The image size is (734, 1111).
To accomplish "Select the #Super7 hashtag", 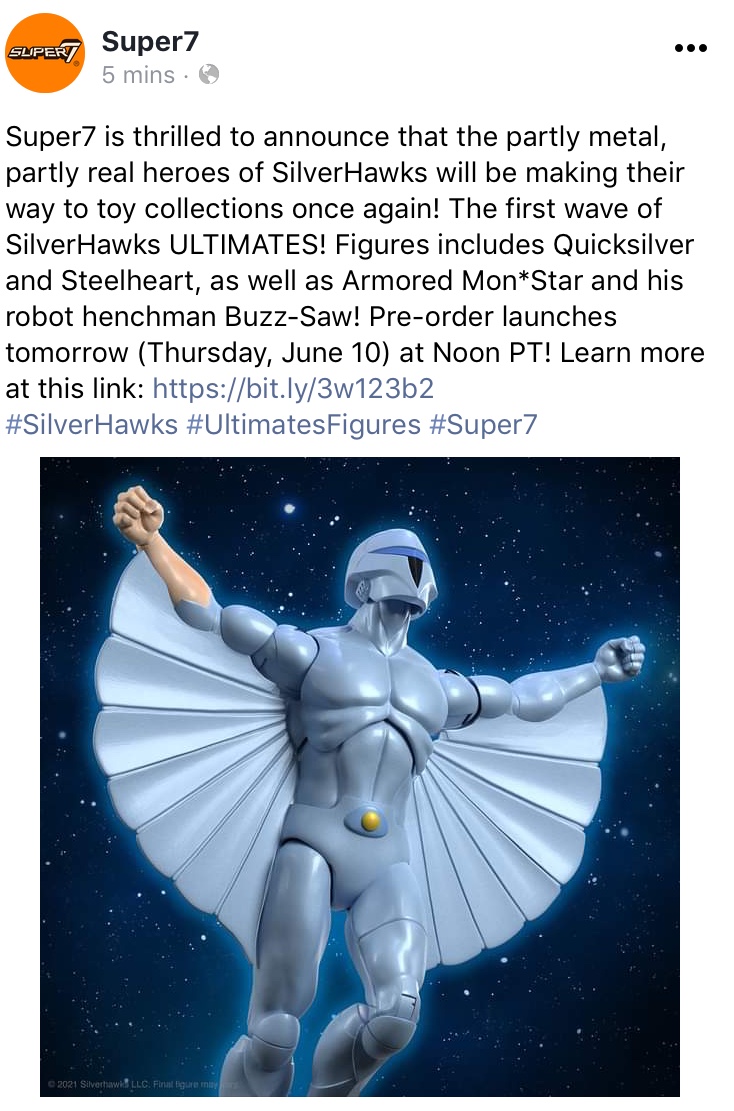I will pyautogui.click(x=483, y=424).
